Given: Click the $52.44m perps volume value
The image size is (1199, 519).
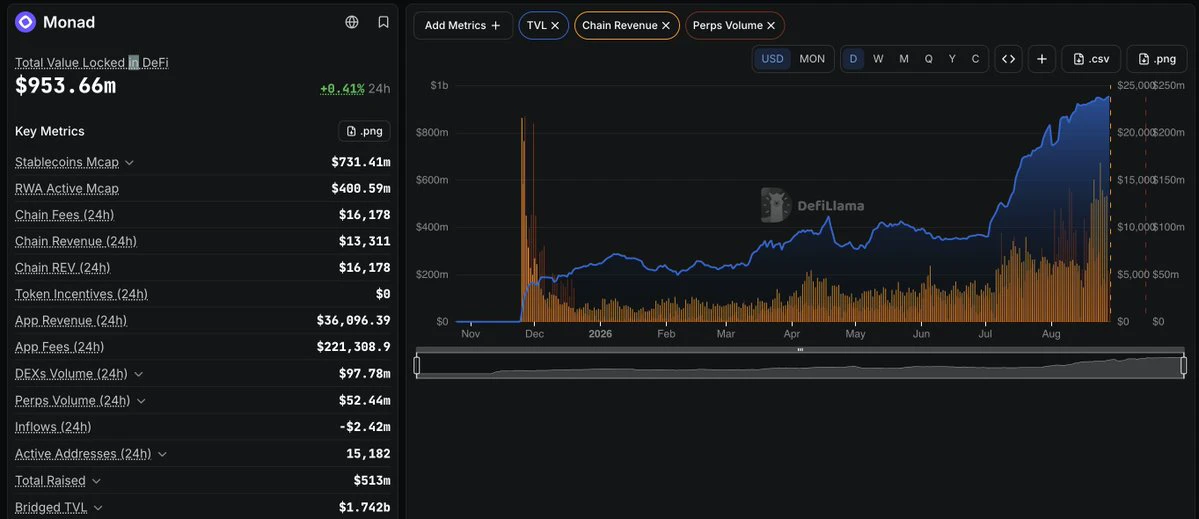Looking at the screenshot, I should [365, 401].
